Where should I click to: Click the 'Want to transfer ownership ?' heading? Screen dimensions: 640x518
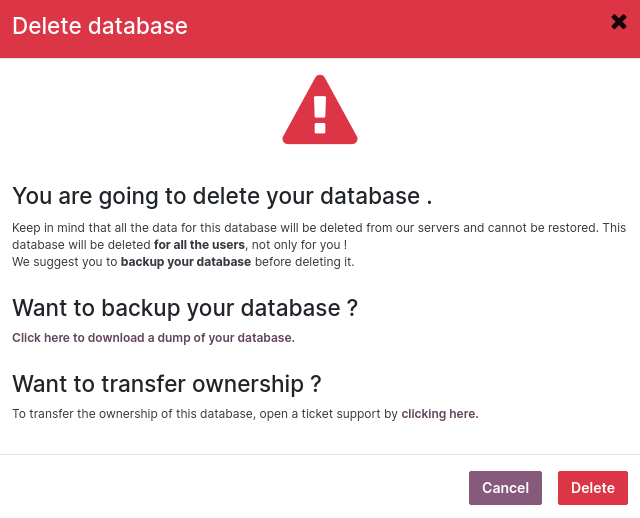(x=166, y=384)
